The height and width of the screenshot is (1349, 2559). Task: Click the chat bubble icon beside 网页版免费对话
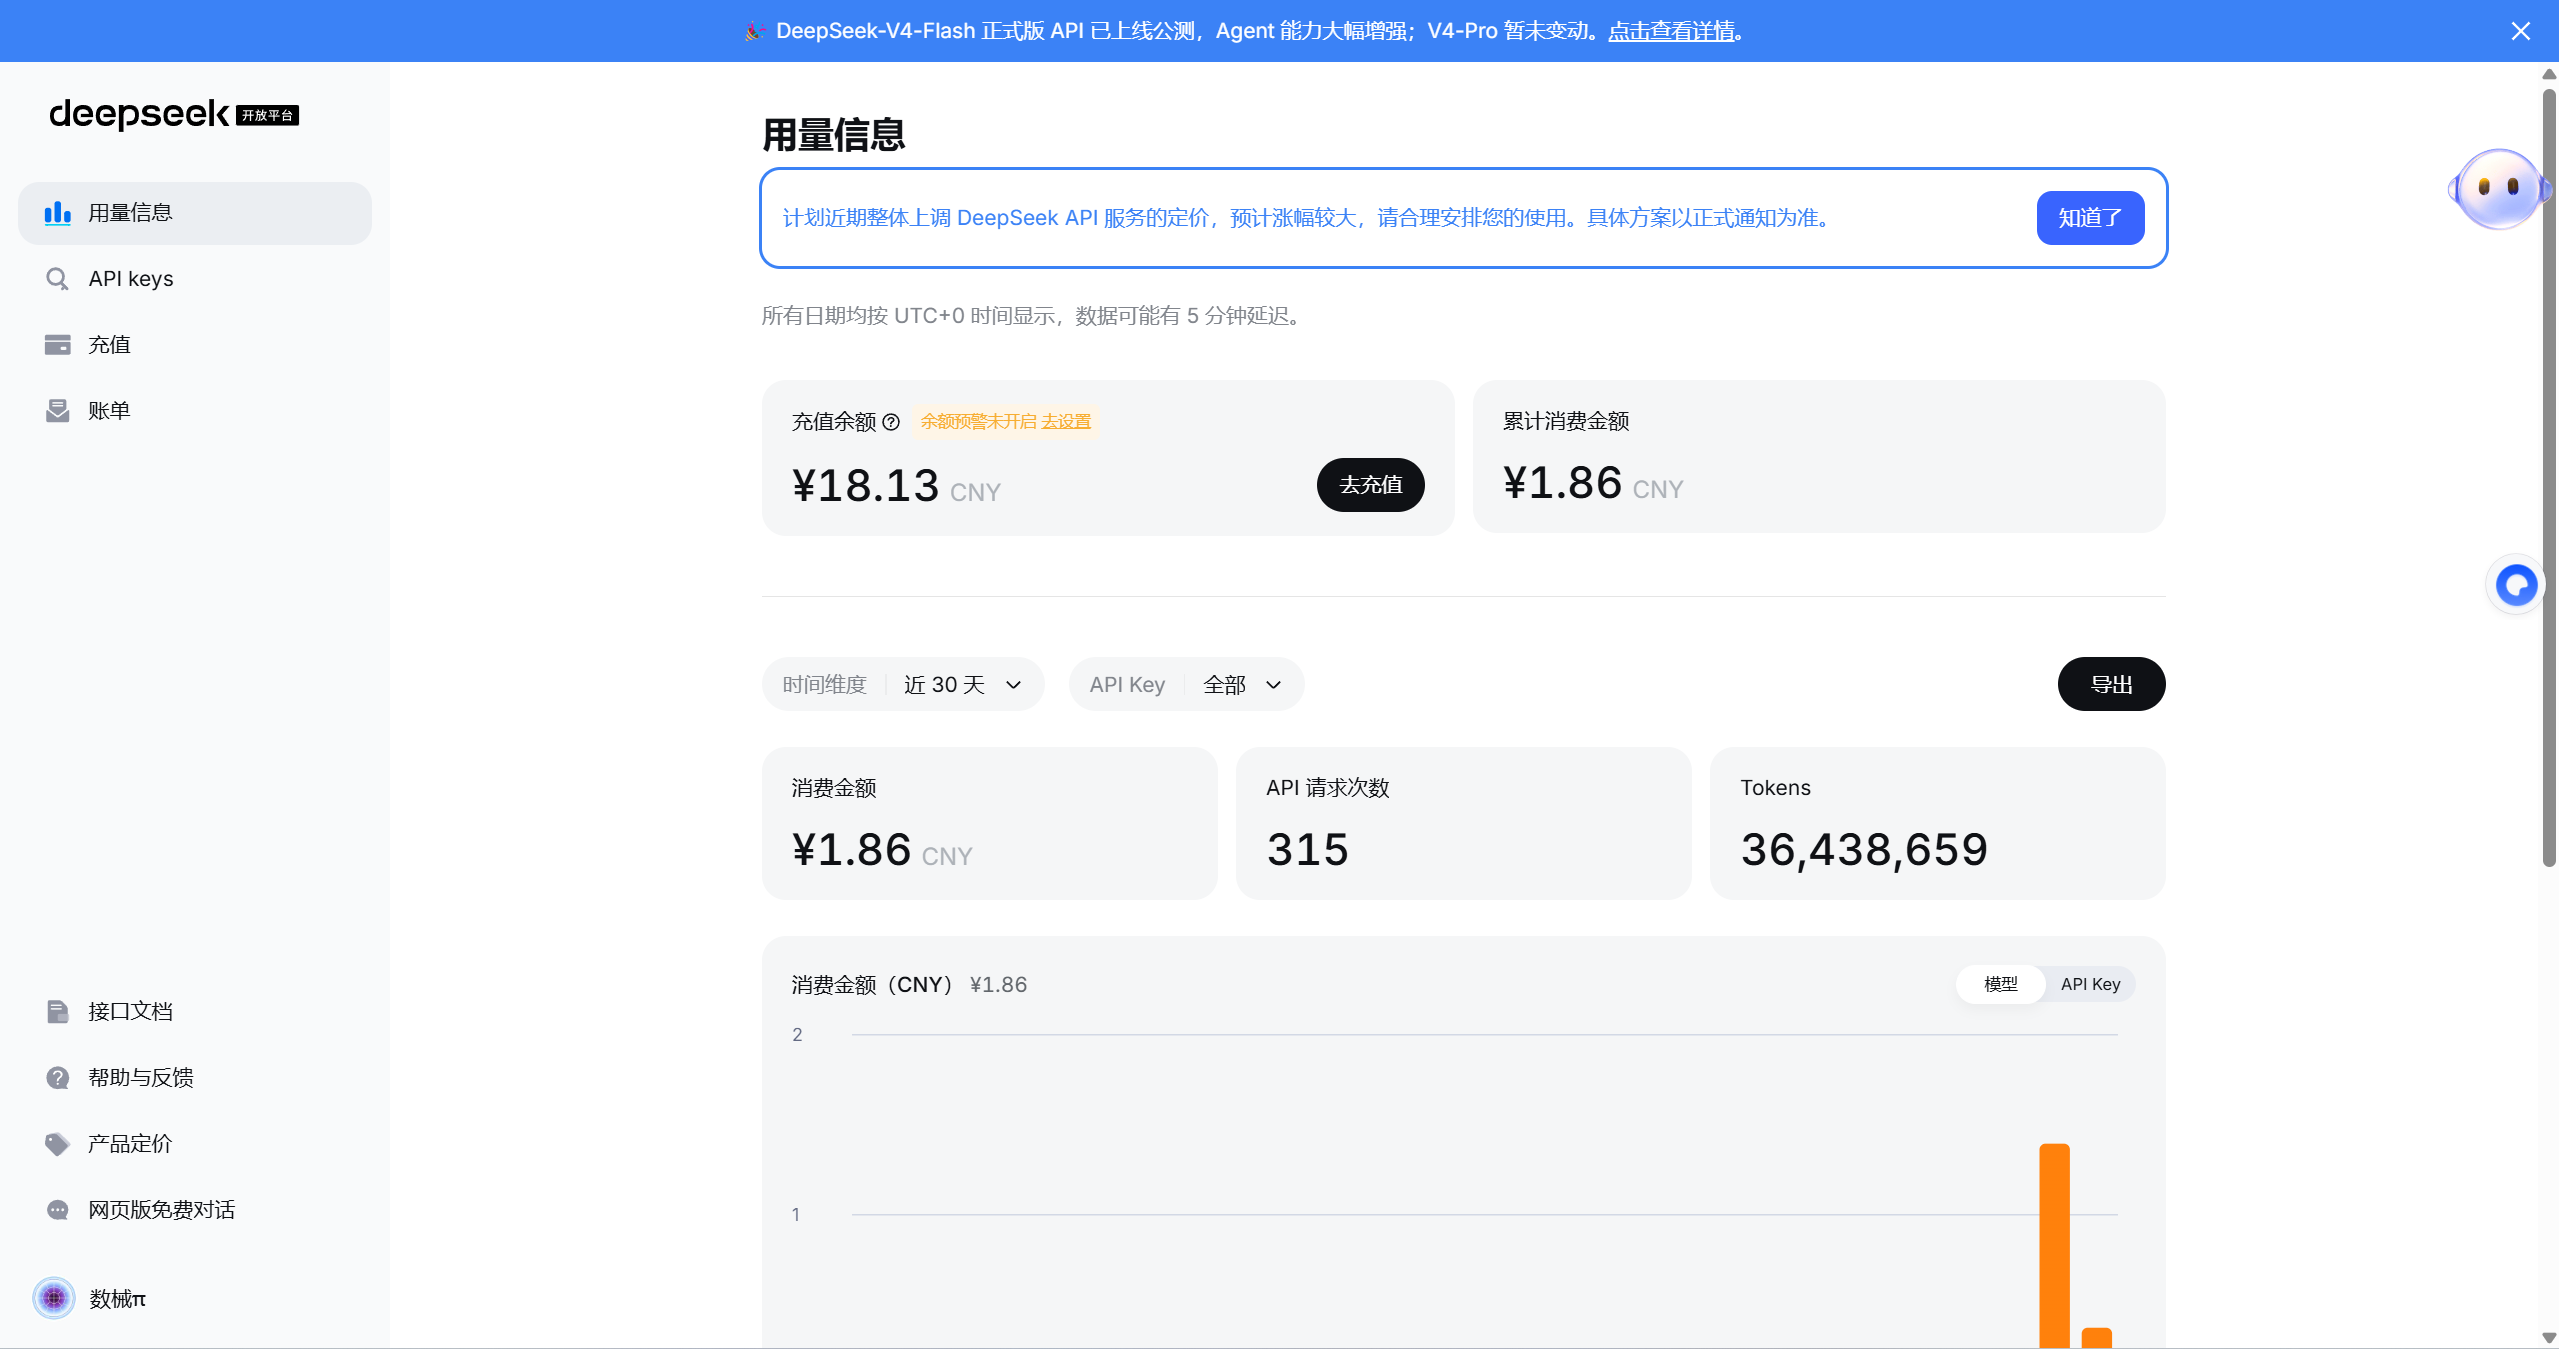click(58, 1210)
